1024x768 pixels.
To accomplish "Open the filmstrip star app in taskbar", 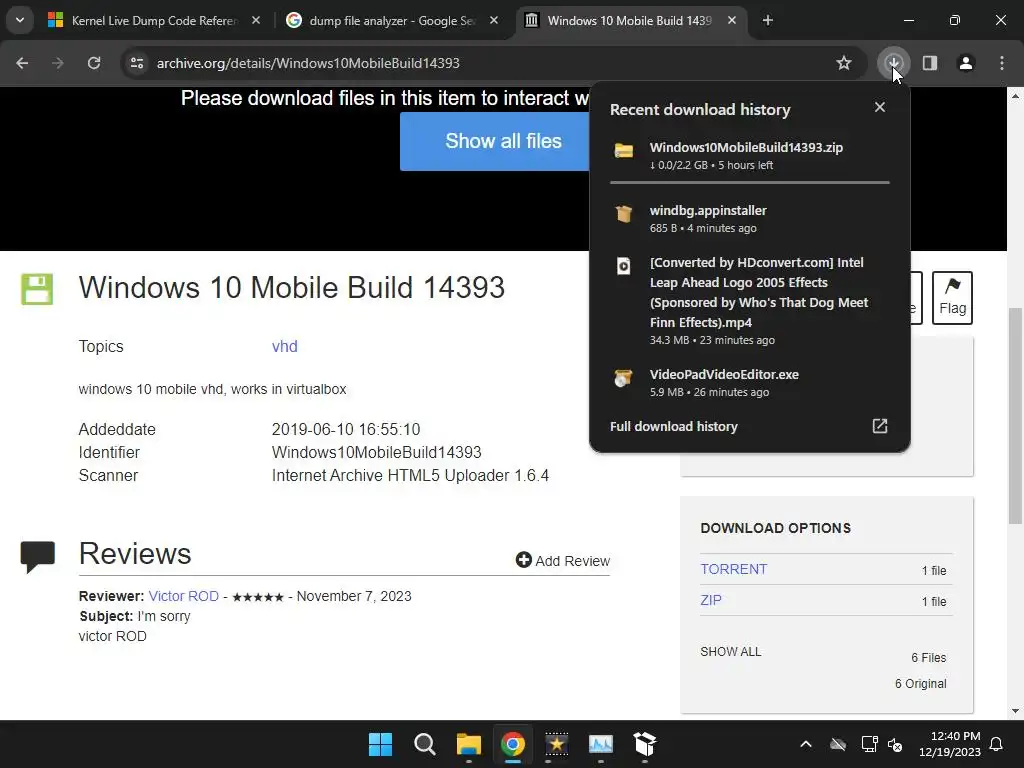I will 557,744.
